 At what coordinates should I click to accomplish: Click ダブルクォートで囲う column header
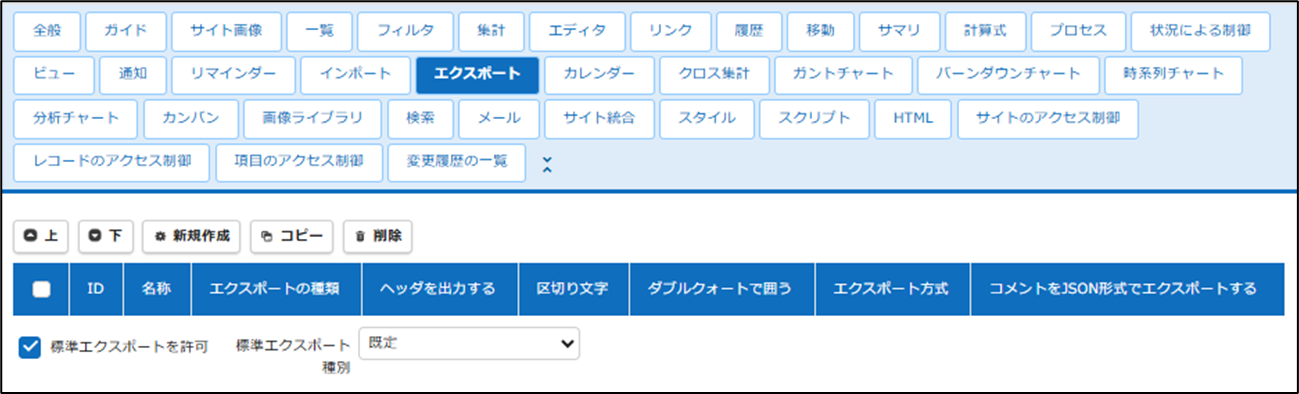(721, 289)
